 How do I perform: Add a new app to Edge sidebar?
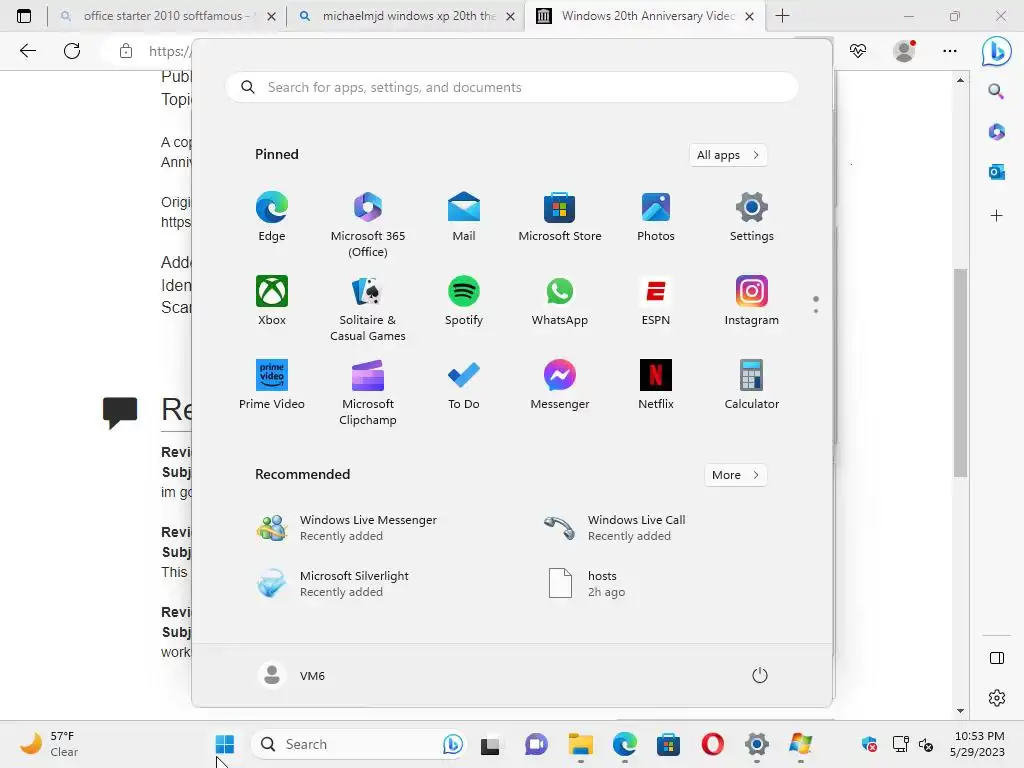(x=996, y=216)
